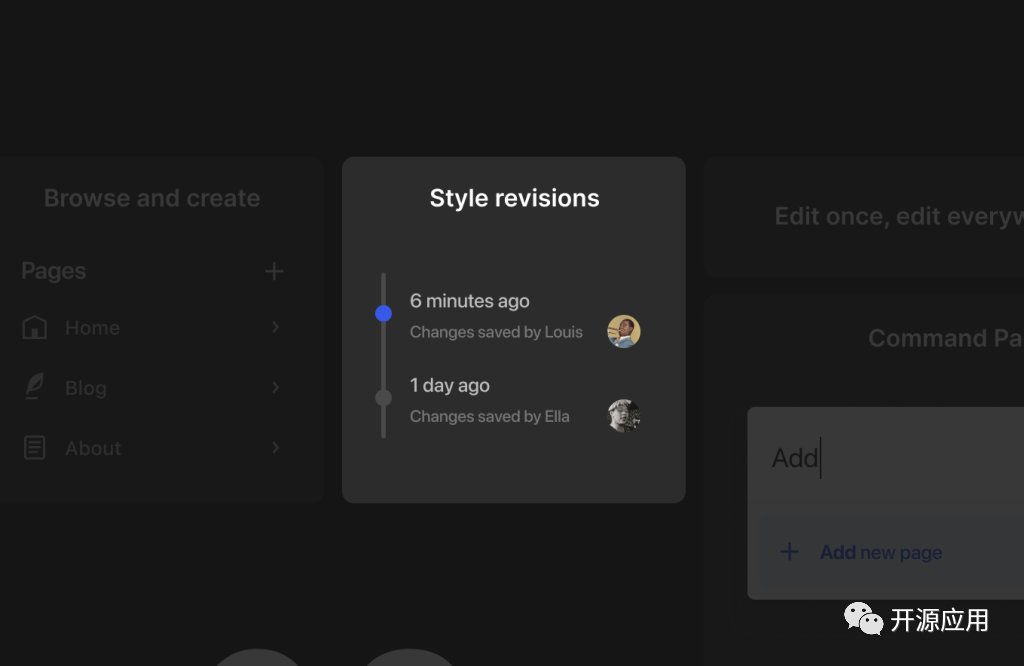The height and width of the screenshot is (666, 1024).
Task: Open the About page label
Action: click(x=93, y=448)
